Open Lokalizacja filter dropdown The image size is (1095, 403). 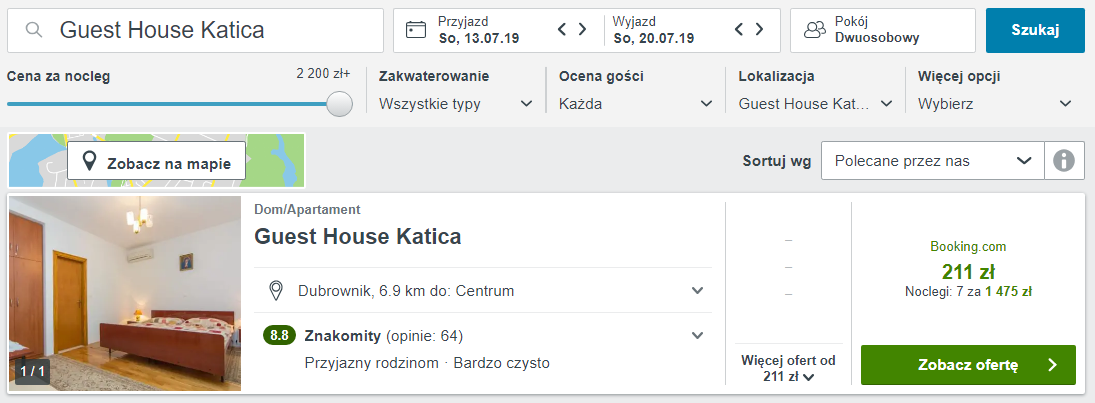click(x=816, y=104)
